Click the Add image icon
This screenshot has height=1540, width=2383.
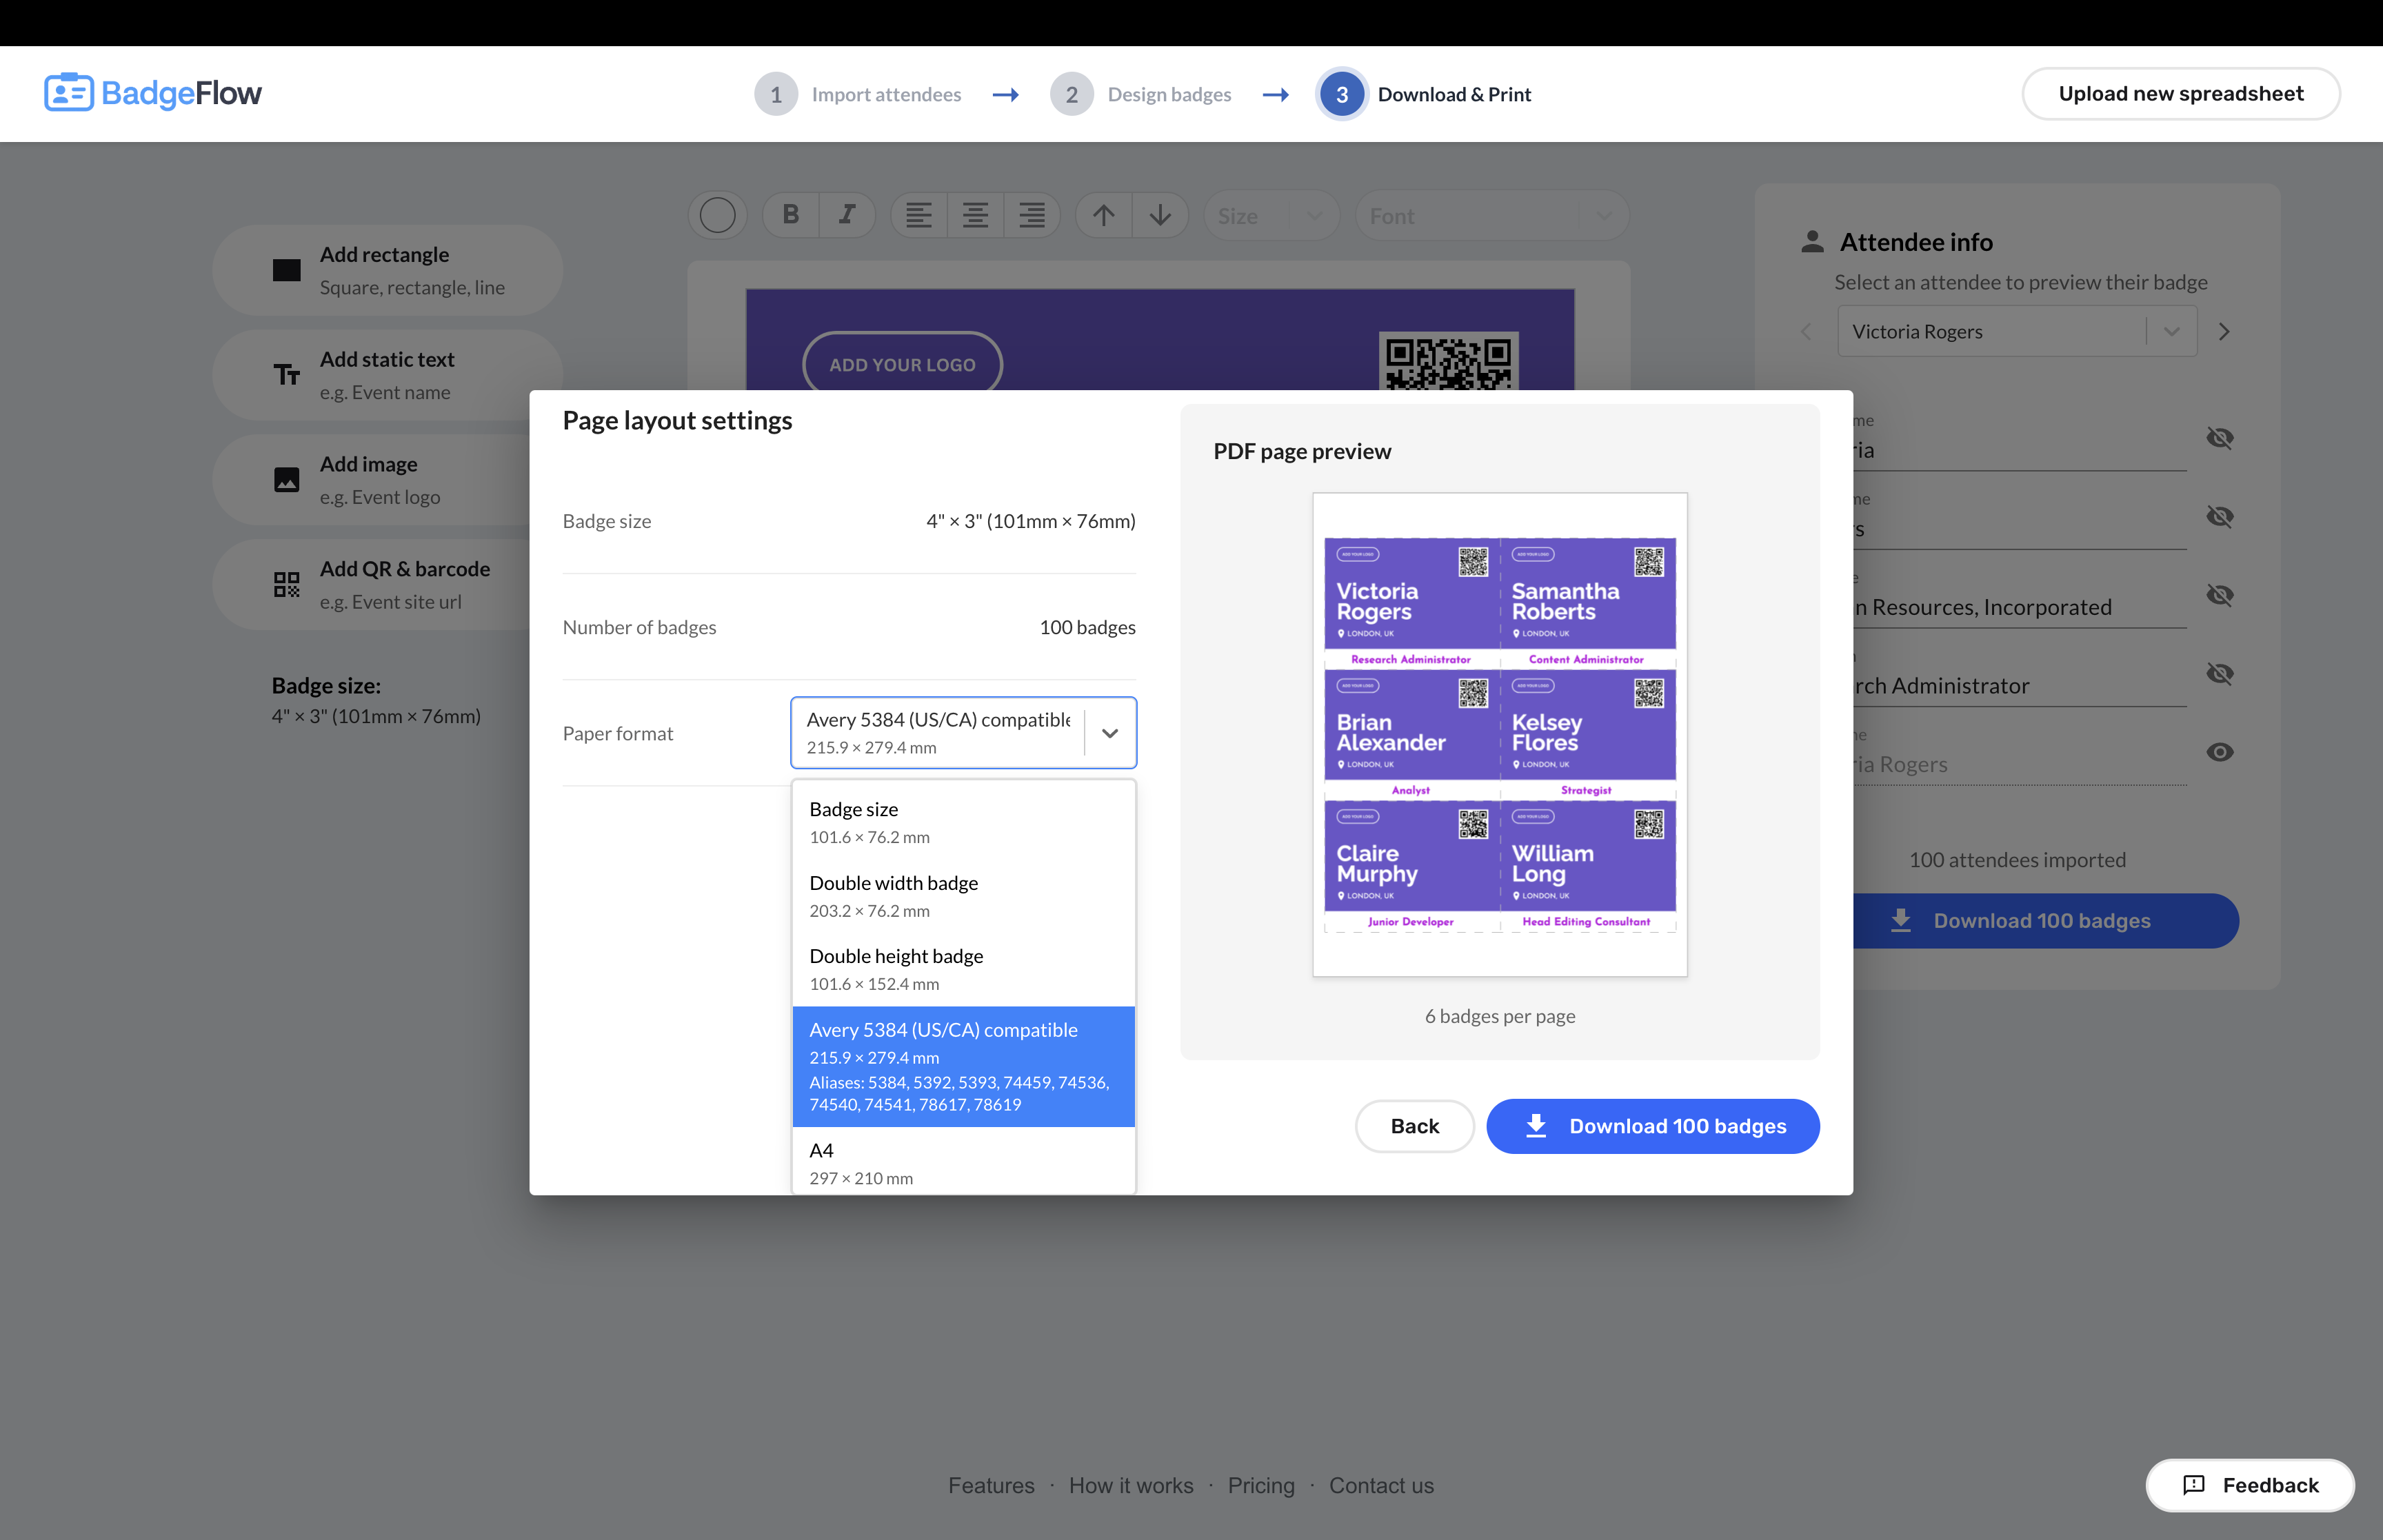point(287,480)
